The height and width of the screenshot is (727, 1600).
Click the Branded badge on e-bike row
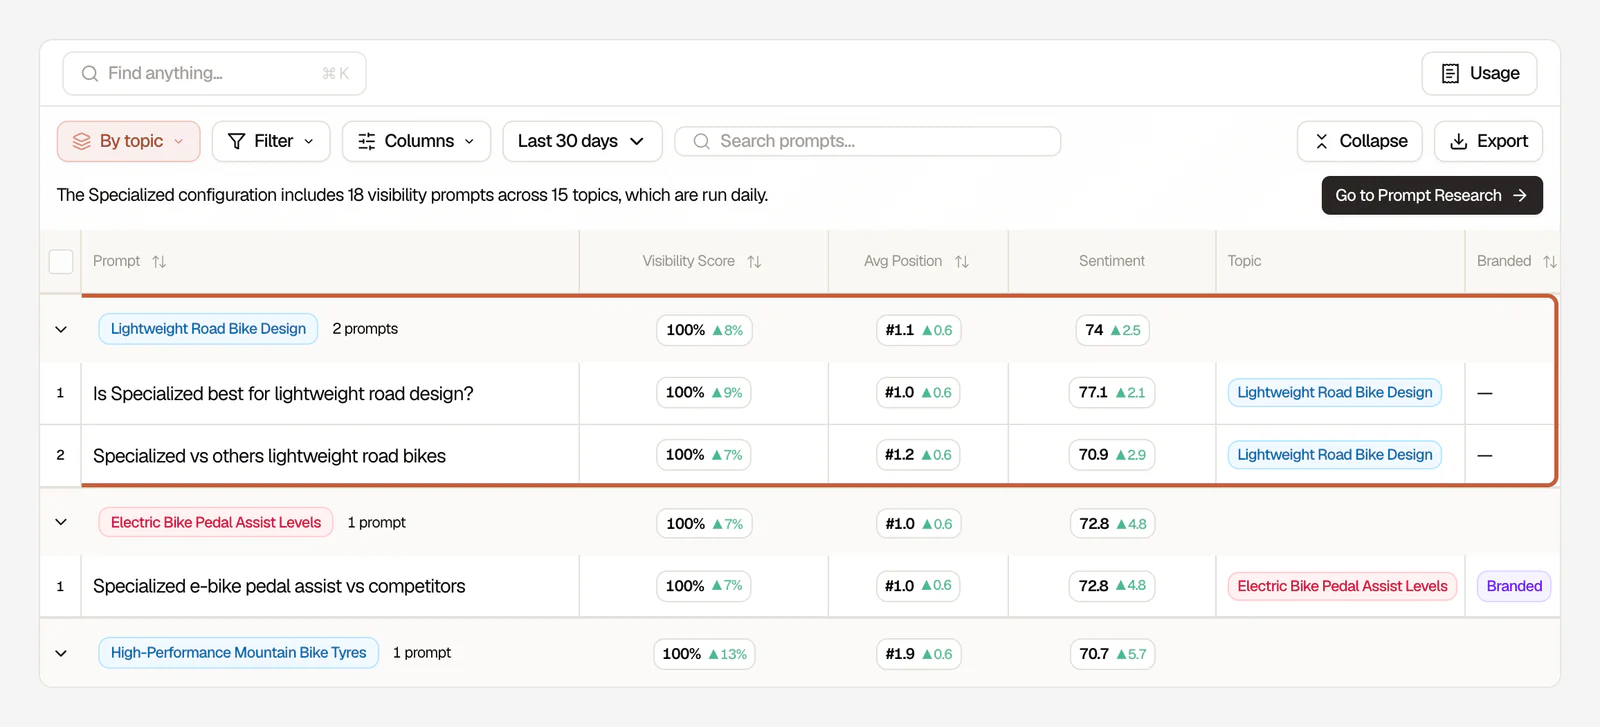tap(1514, 586)
